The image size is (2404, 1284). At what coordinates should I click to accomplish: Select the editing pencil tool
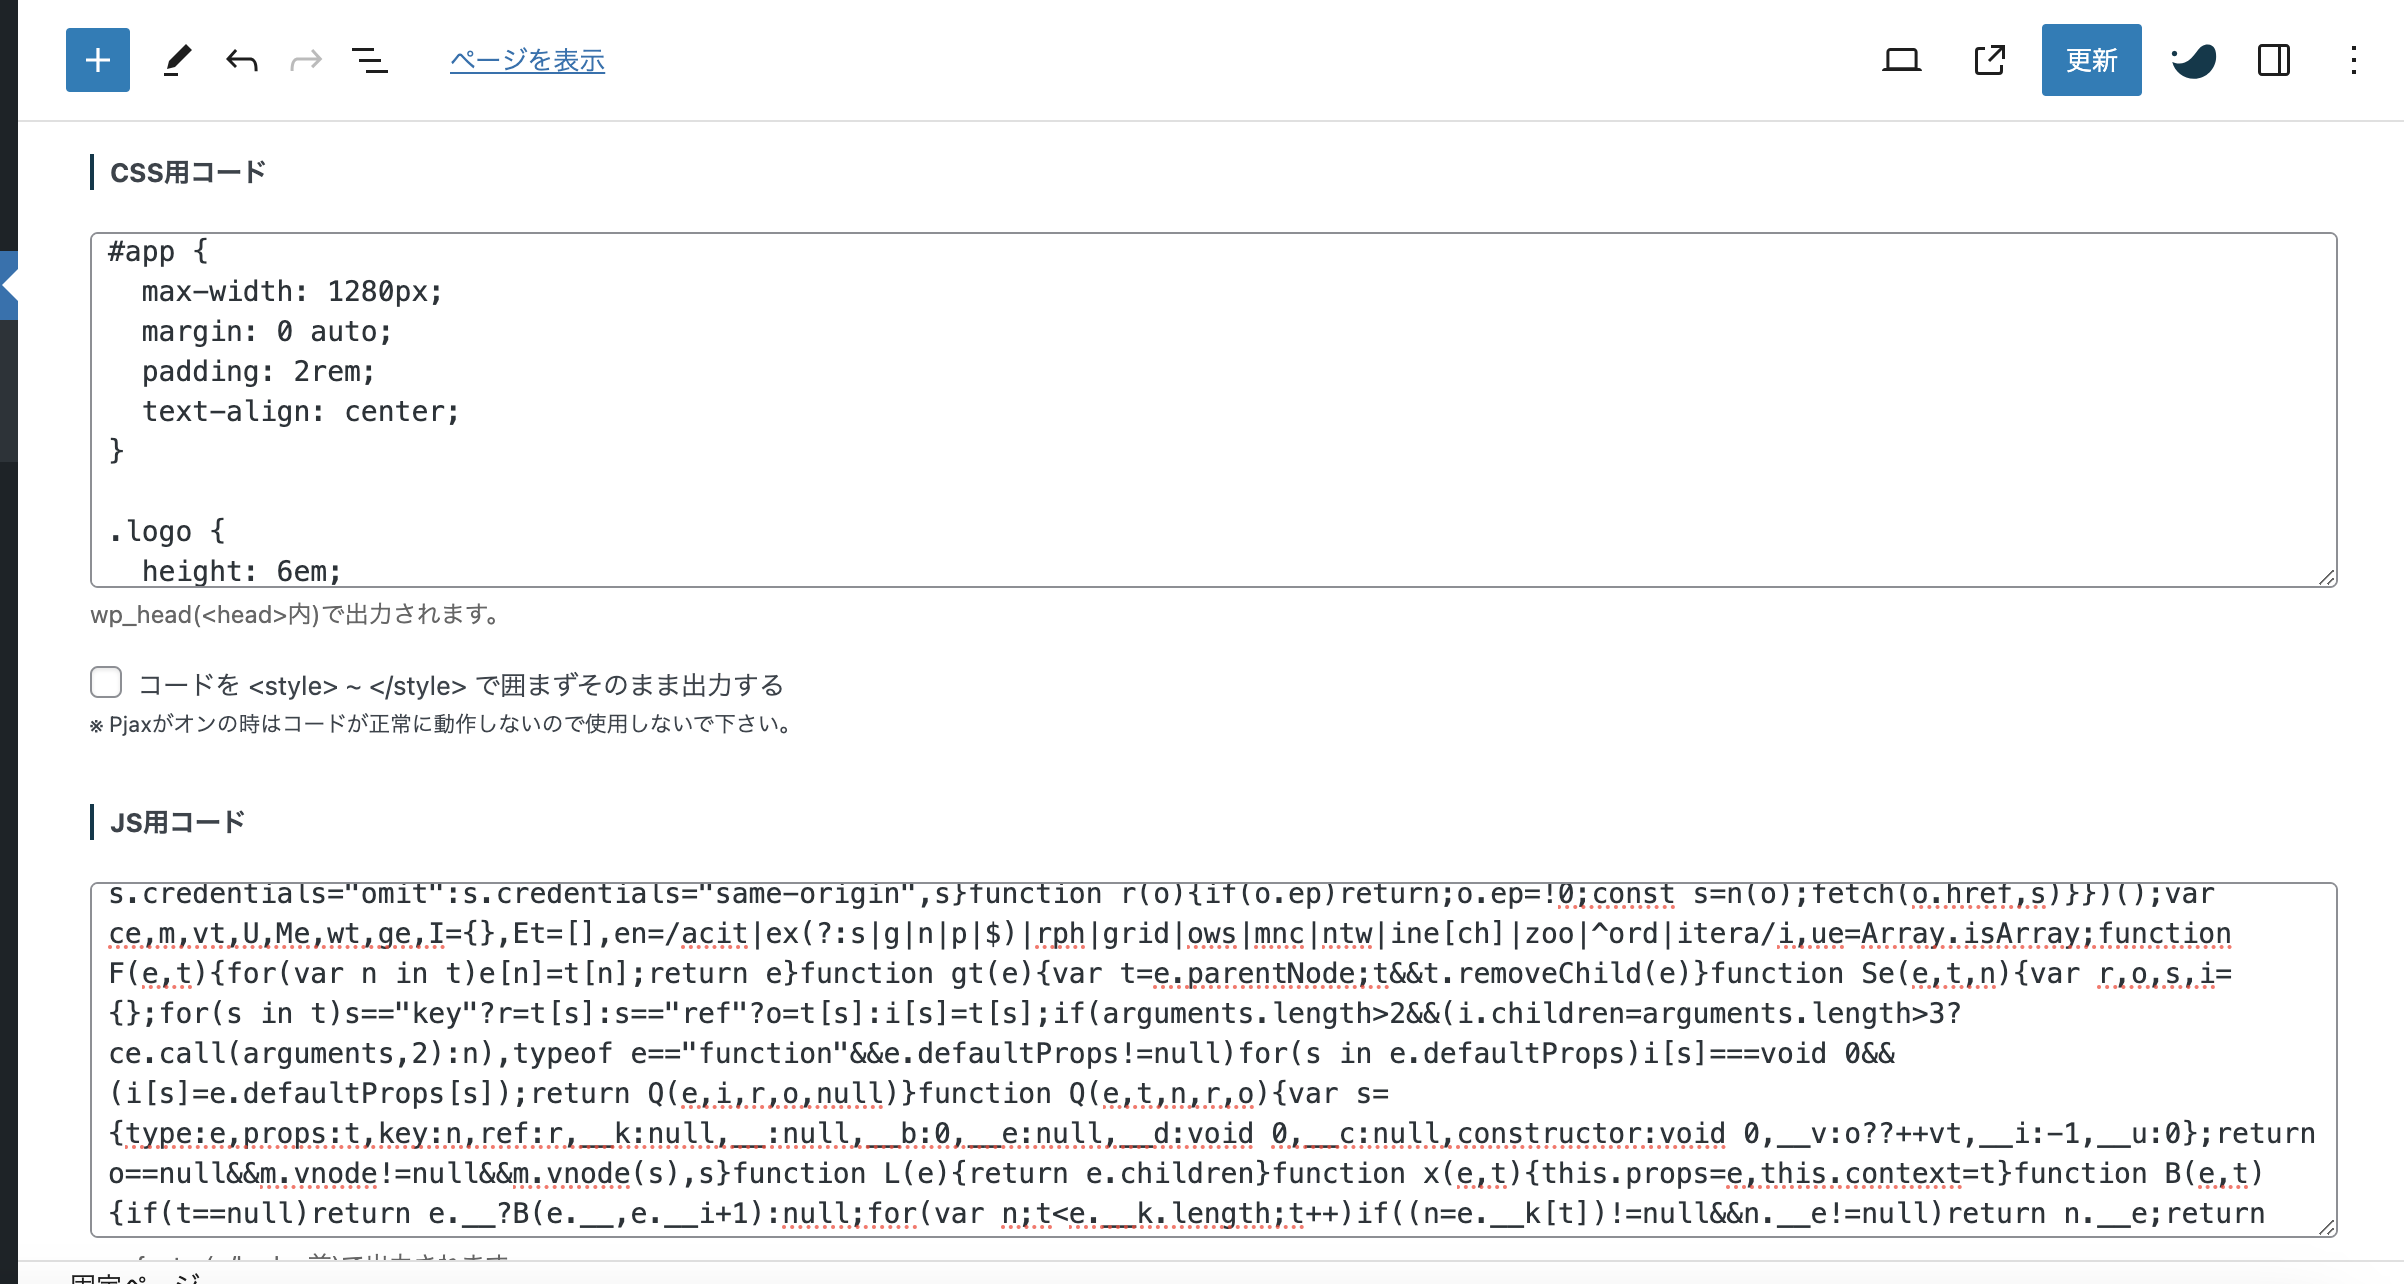pos(177,60)
